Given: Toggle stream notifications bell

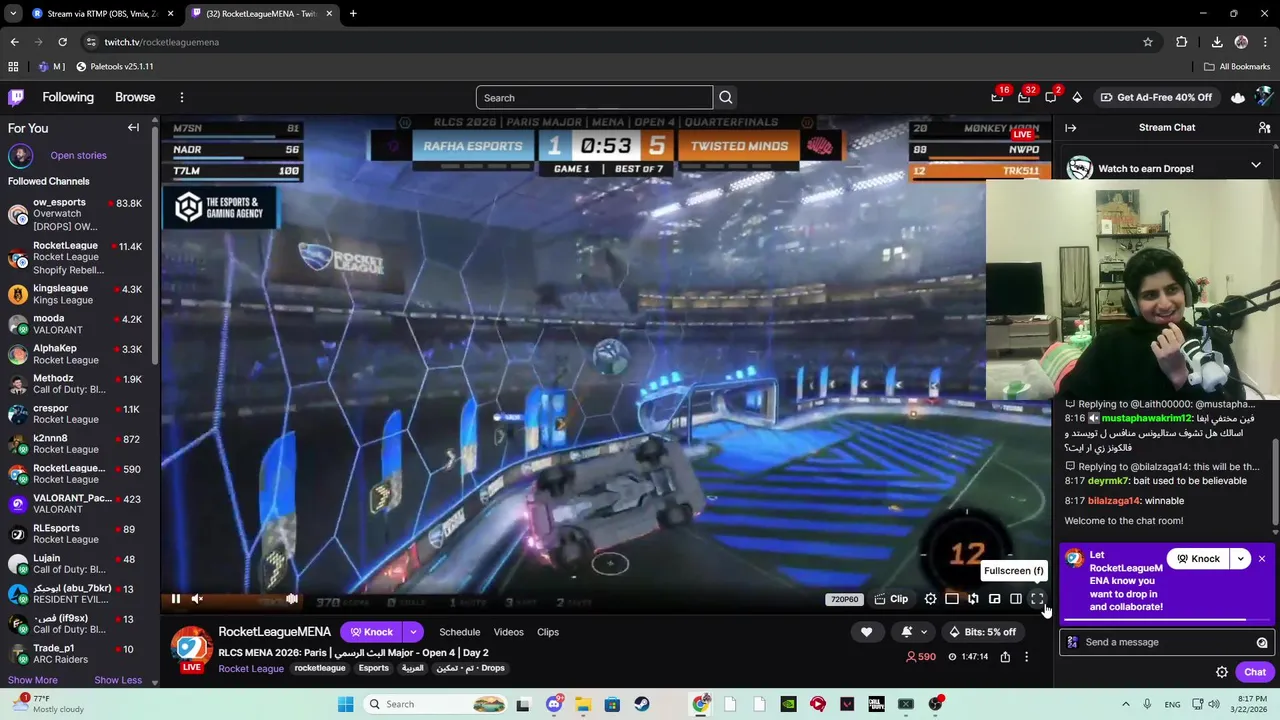Looking at the screenshot, I should point(906,632).
